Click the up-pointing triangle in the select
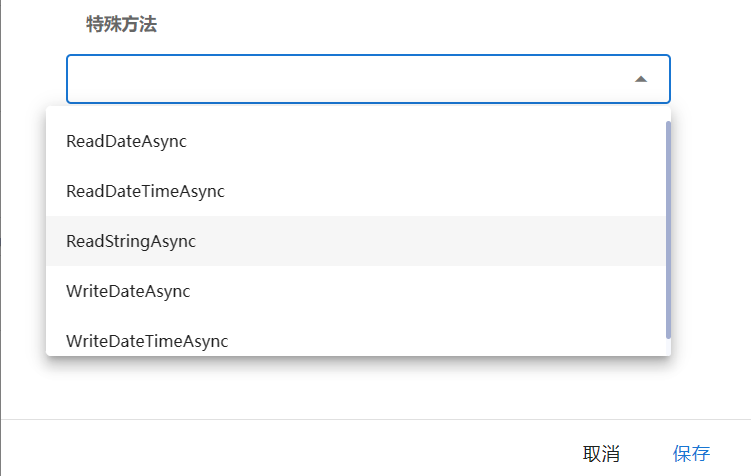Image resolution: width=751 pixels, height=476 pixels. (x=641, y=79)
